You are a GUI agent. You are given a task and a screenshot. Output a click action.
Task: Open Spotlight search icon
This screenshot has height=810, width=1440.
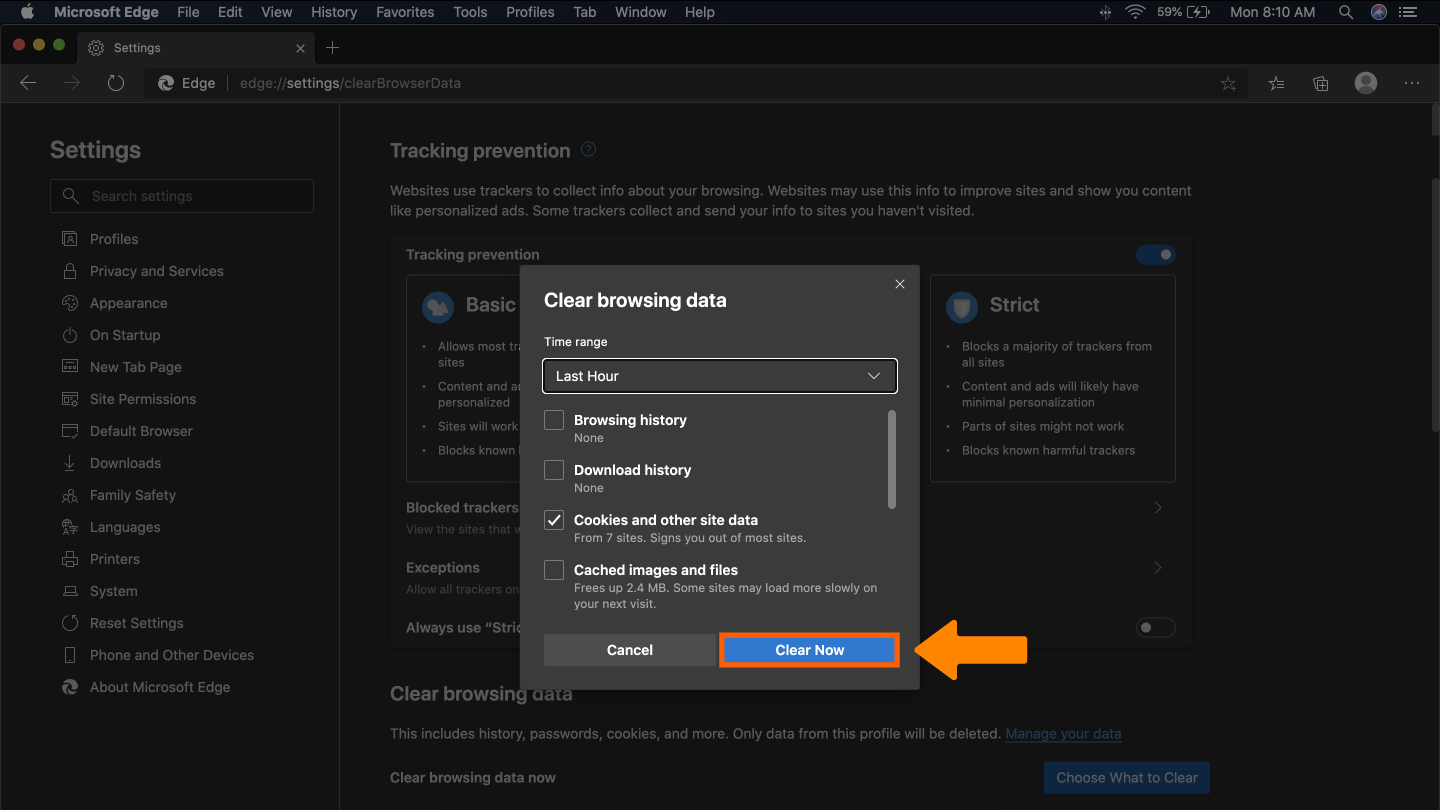coord(1346,12)
